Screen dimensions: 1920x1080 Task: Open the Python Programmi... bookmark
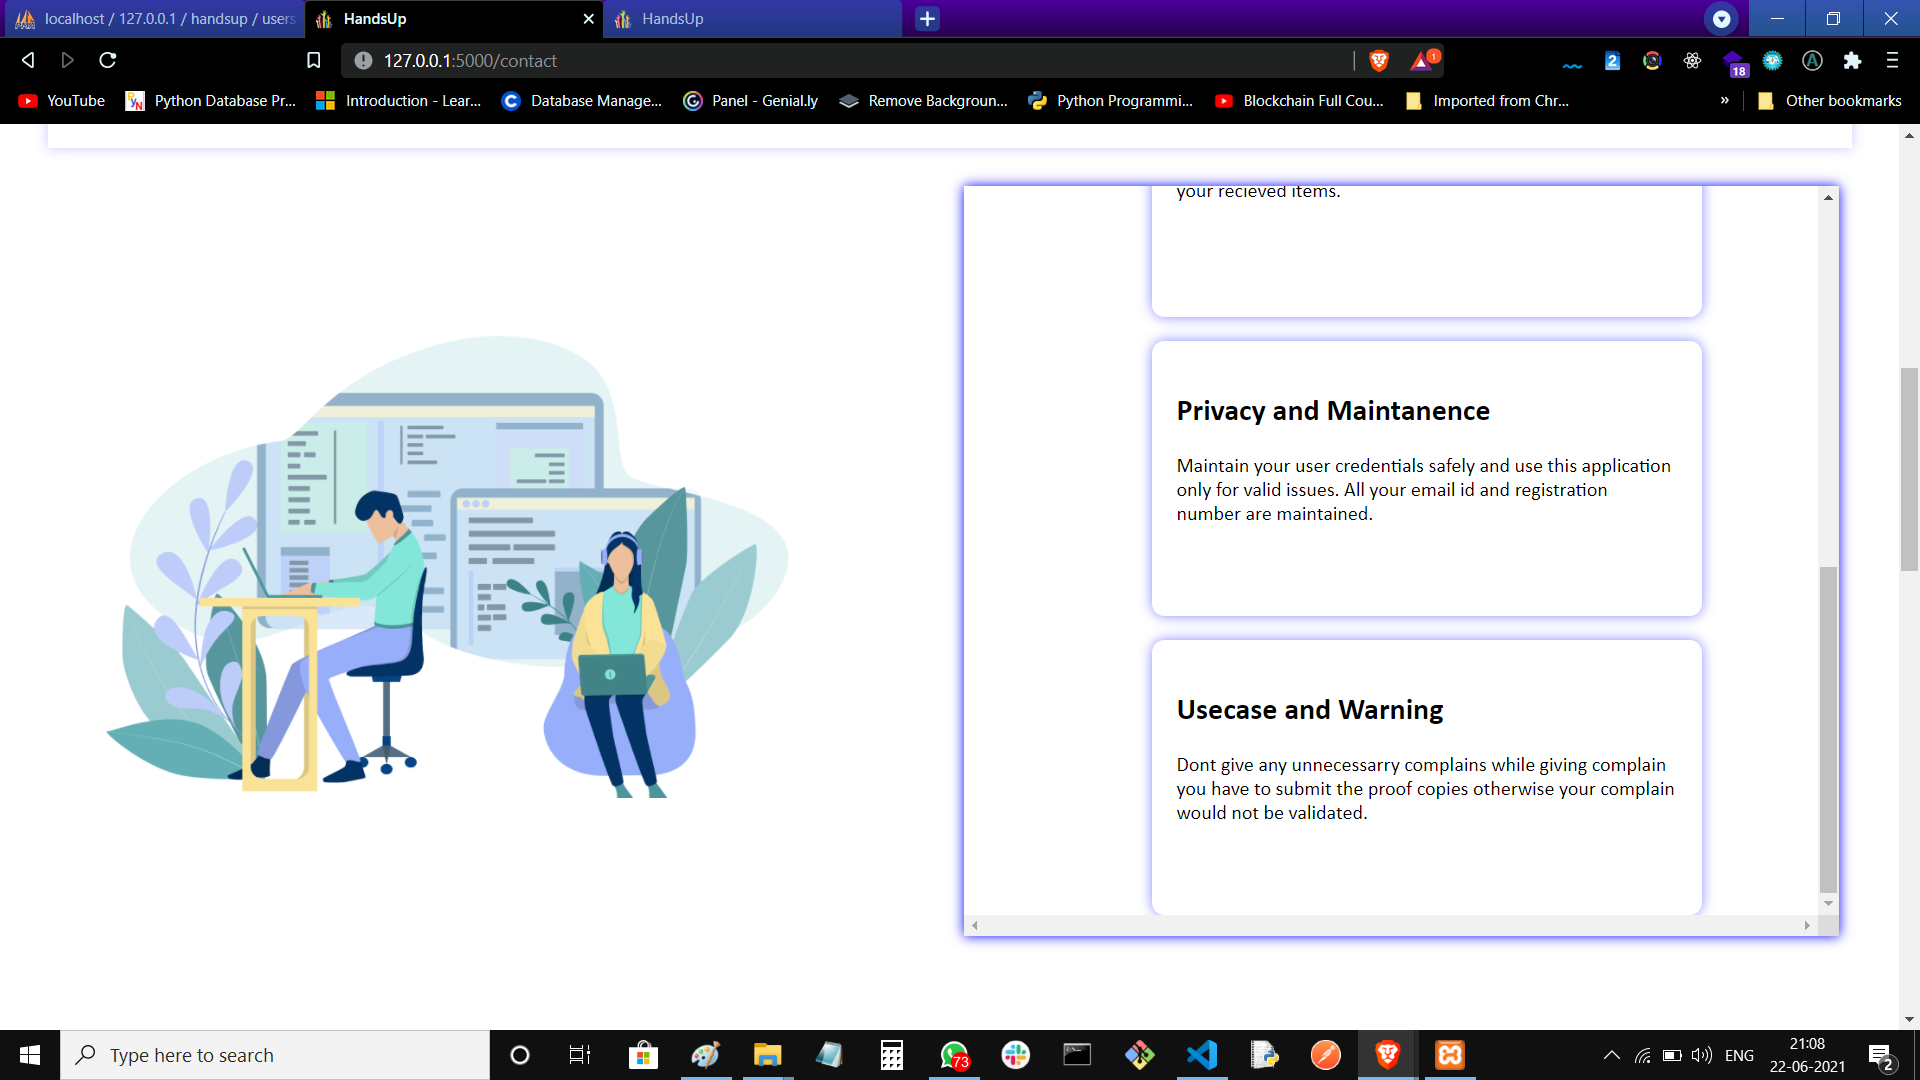[x=1110, y=101]
